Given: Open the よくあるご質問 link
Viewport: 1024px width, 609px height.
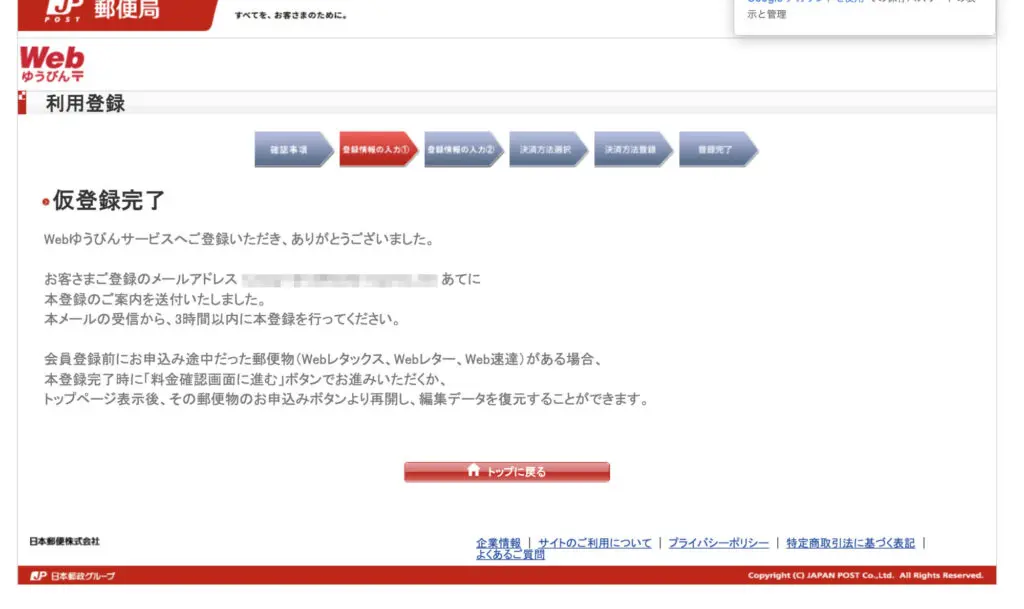Looking at the screenshot, I should [510, 555].
